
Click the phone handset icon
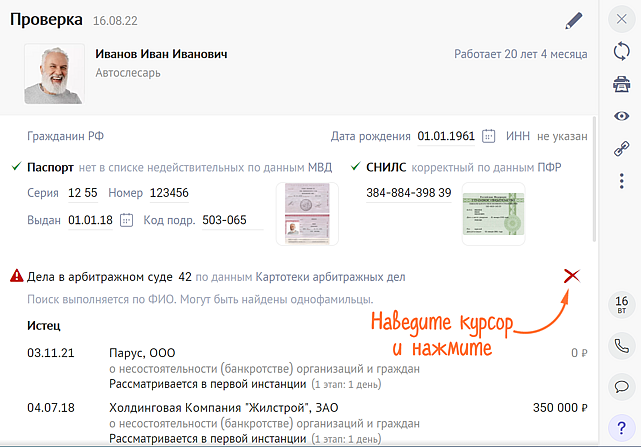[621, 346]
